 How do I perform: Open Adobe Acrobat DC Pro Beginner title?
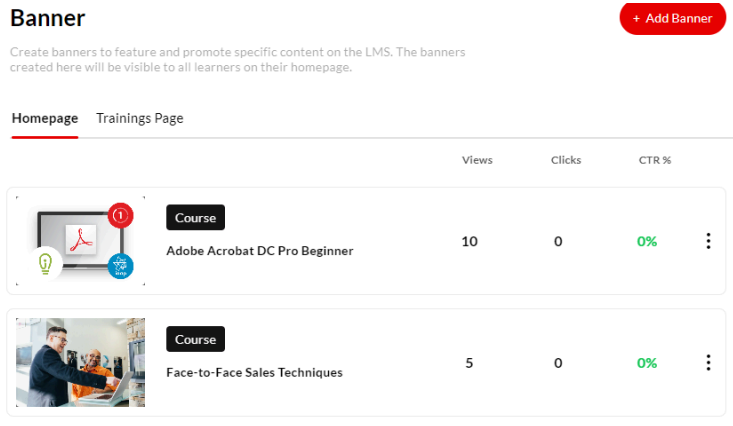(259, 251)
